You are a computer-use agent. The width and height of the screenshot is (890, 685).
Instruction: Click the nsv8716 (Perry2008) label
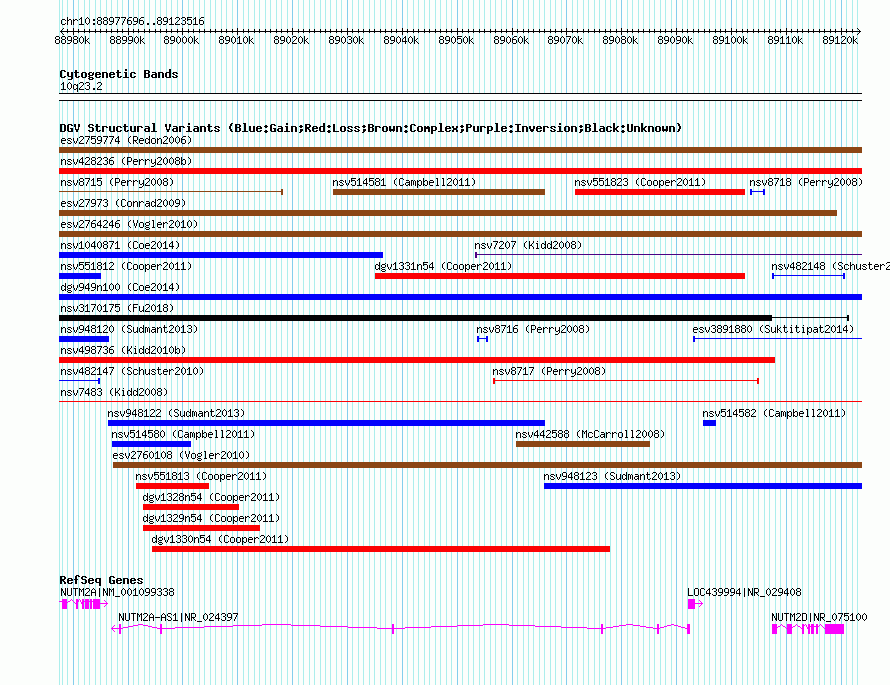click(x=533, y=329)
